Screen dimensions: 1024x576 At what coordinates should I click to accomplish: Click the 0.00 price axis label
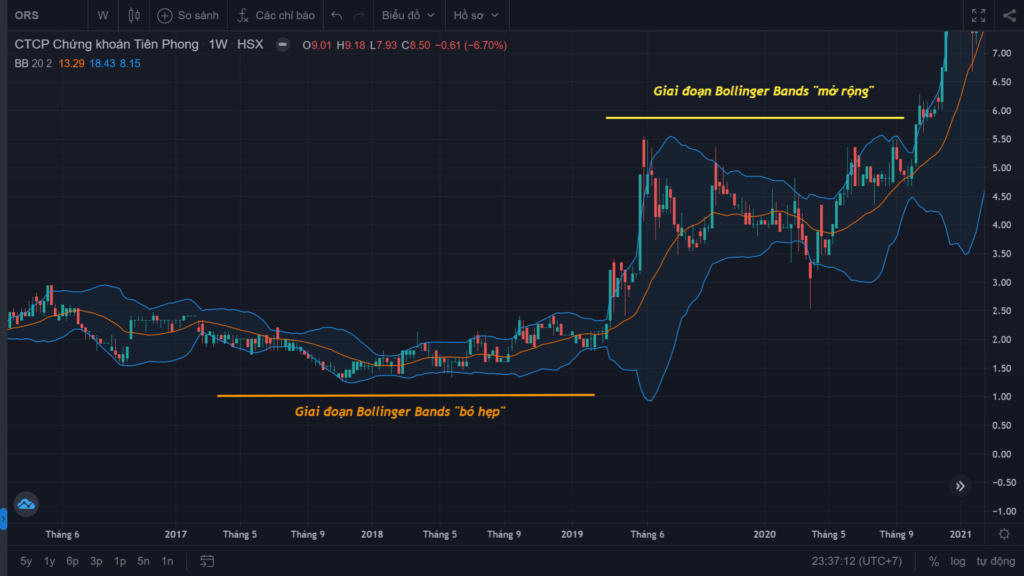[1002, 454]
